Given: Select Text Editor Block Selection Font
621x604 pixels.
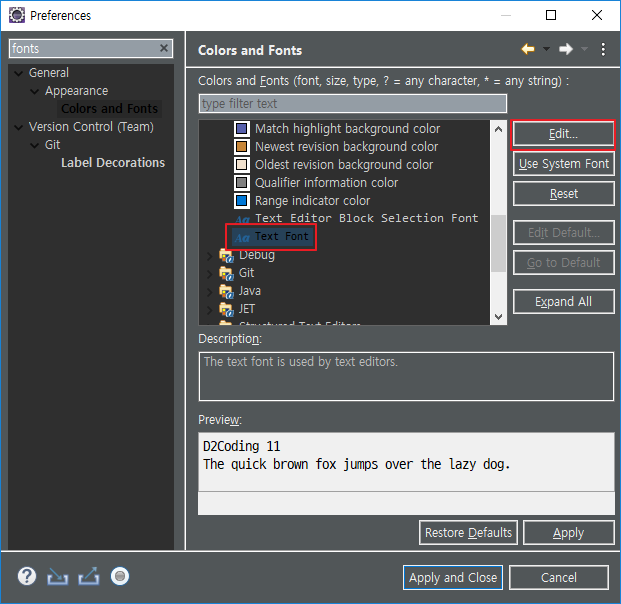Looking at the screenshot, I should click(366, 218).
